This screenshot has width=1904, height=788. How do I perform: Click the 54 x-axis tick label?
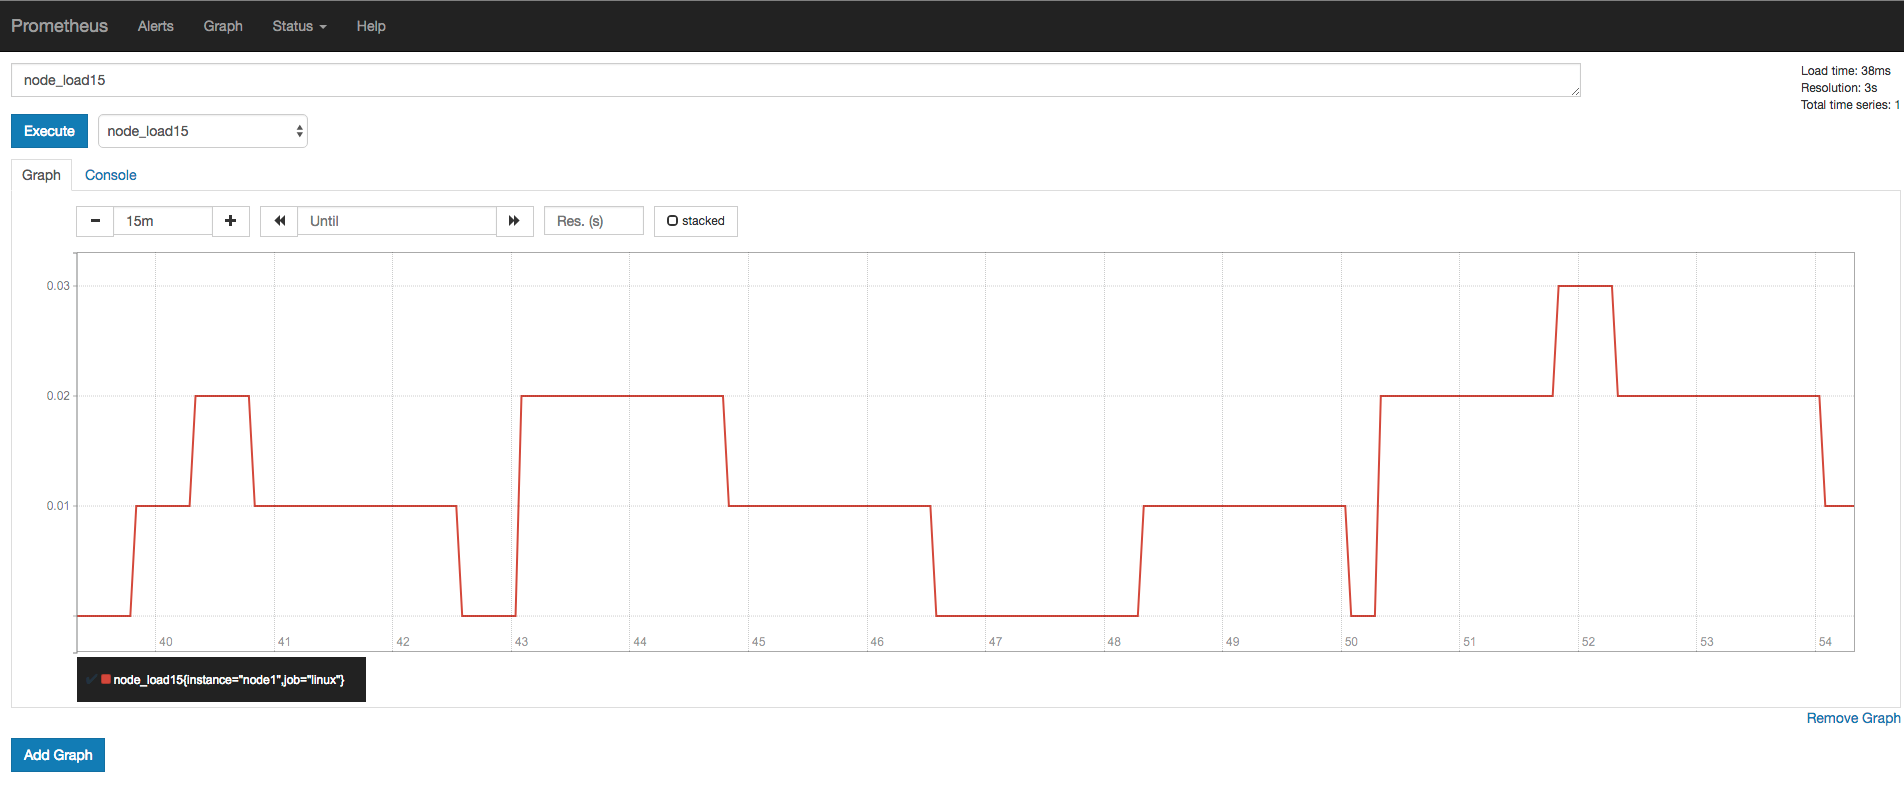(1825, 642)
